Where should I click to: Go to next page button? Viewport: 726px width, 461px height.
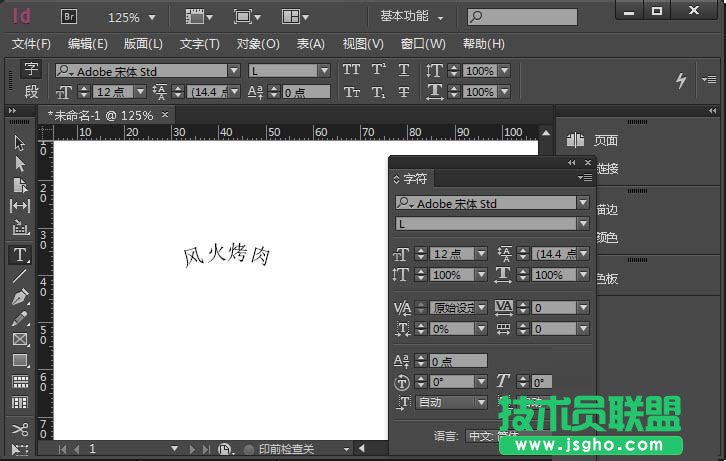tap(192, 449)
